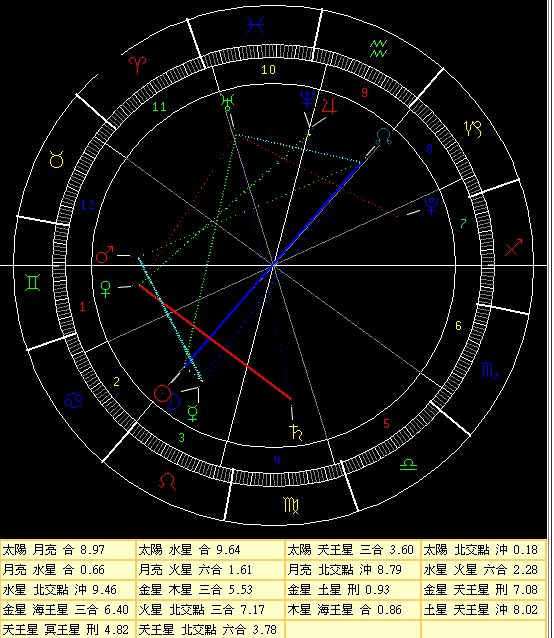Select the blue Pluto symbol
This screenshot has width=554, height=638.
tap(432, 205)
